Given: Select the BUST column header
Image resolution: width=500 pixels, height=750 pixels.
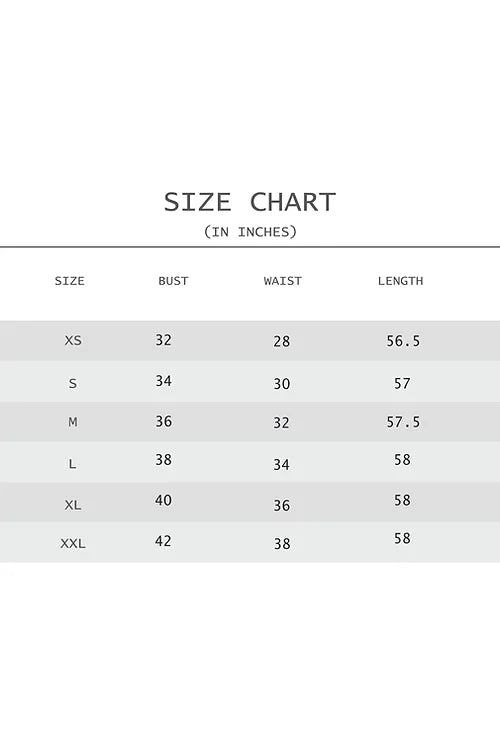Looking at the screenshot, I should click(x=173, y=281).
